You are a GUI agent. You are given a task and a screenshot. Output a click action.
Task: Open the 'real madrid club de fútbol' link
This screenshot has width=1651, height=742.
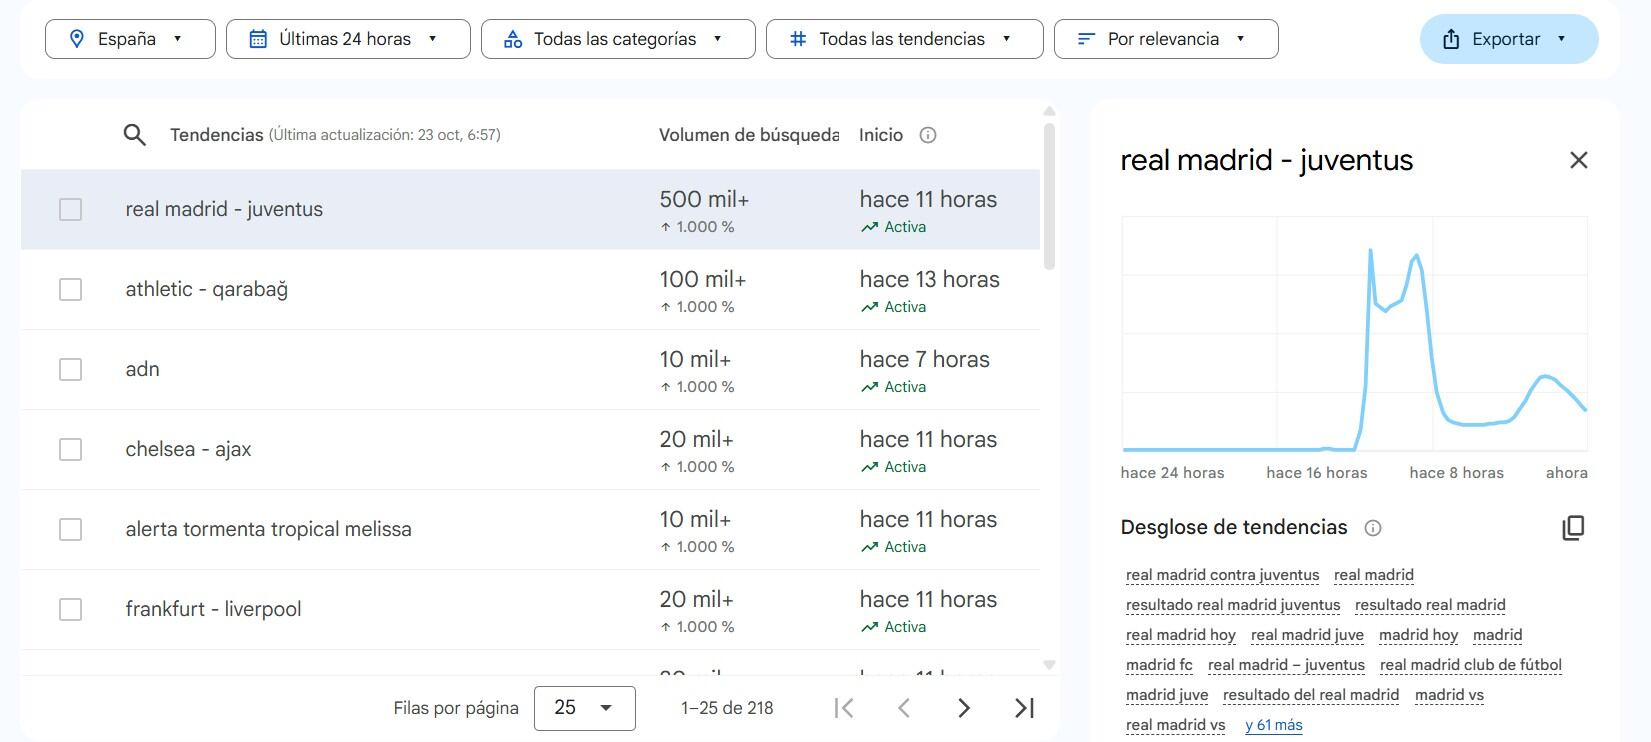pyautogui.click(x=1470, y=665)
